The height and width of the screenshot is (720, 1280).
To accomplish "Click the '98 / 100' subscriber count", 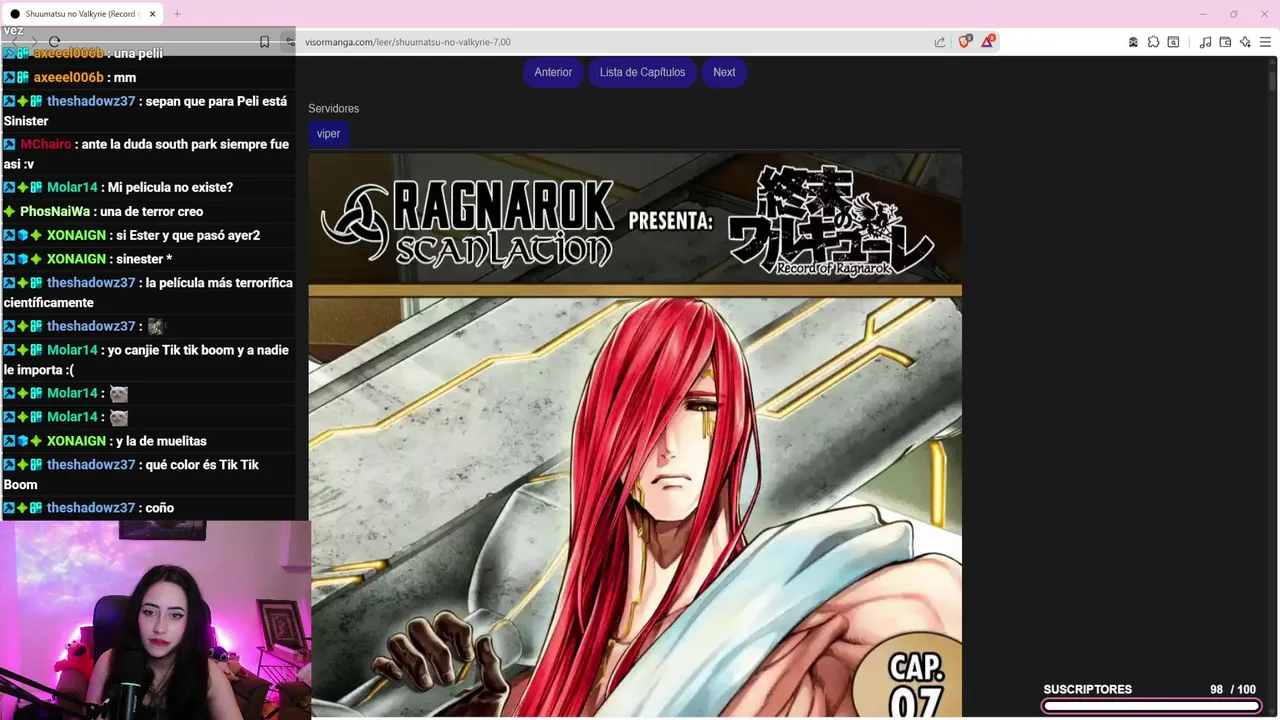I will 1233,689.
